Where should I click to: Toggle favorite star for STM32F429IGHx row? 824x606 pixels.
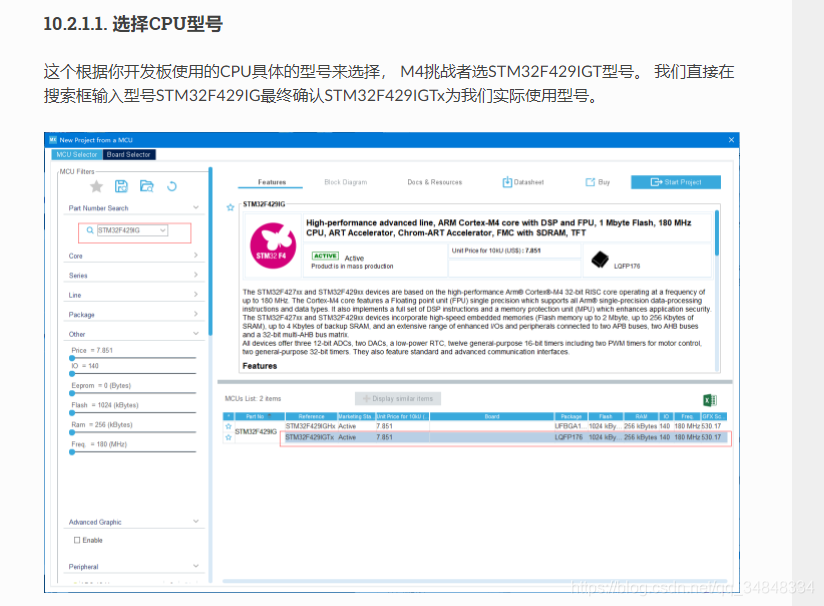tap(229, 426)
